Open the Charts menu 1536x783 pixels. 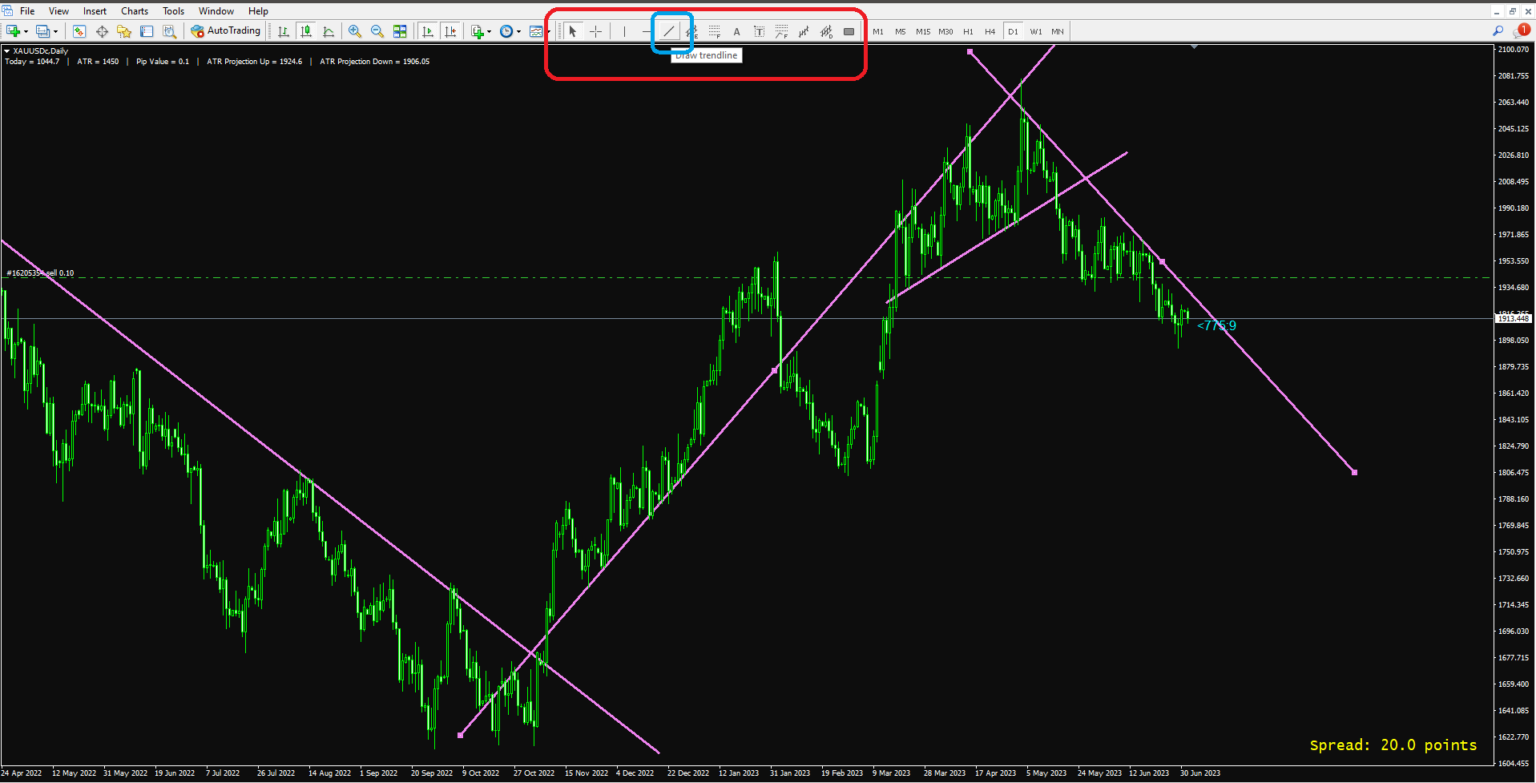click(133, 11)
